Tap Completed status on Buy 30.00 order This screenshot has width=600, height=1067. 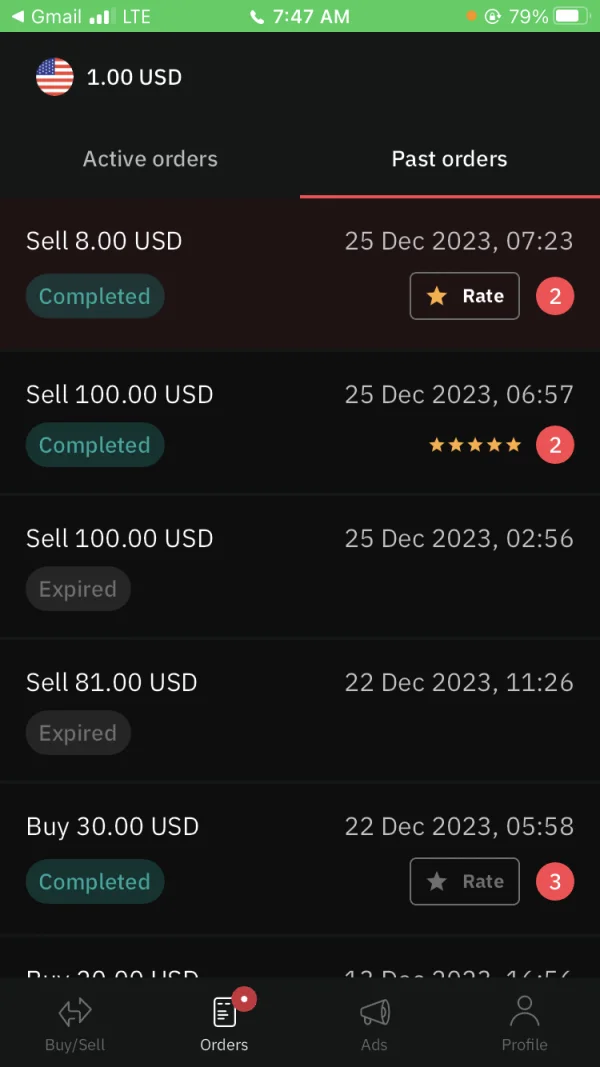[x=95, y=882]
